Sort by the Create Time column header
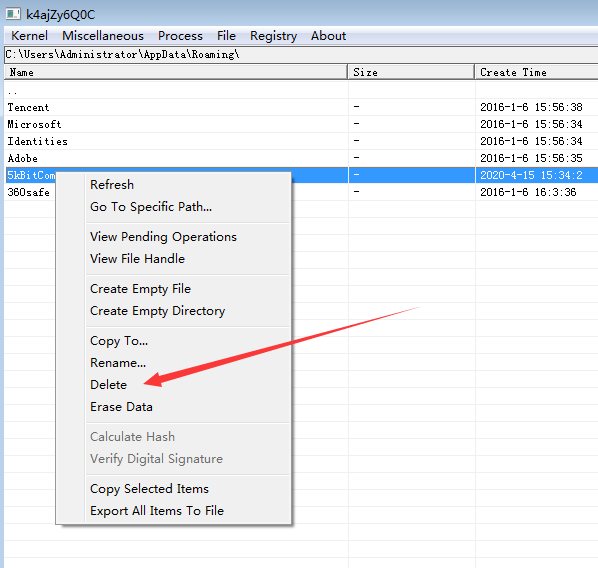 [537, 72]
